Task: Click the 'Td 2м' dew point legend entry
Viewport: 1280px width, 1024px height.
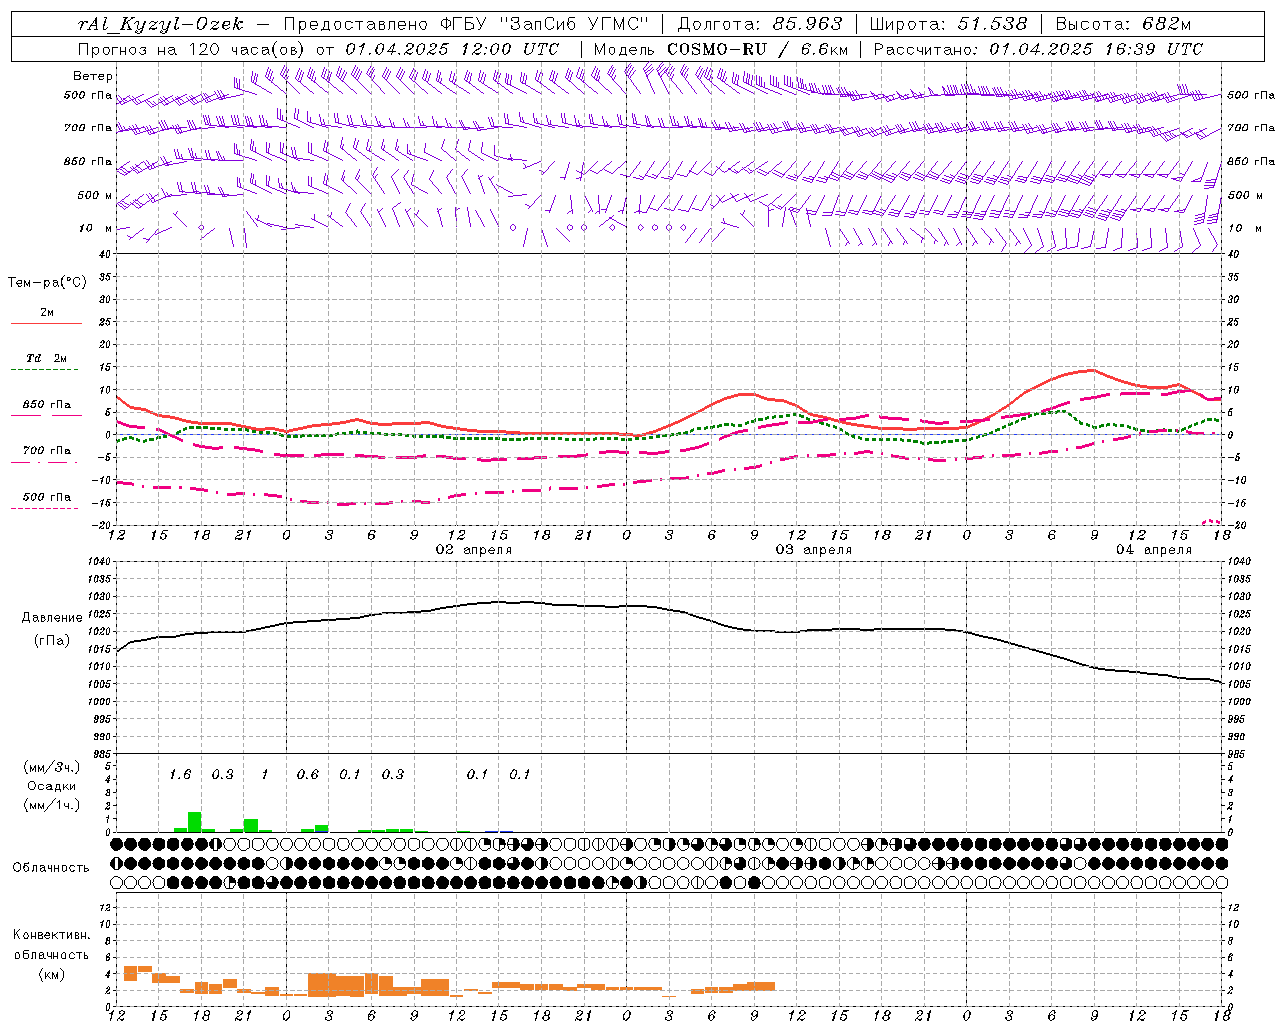Action: (46, 358)
